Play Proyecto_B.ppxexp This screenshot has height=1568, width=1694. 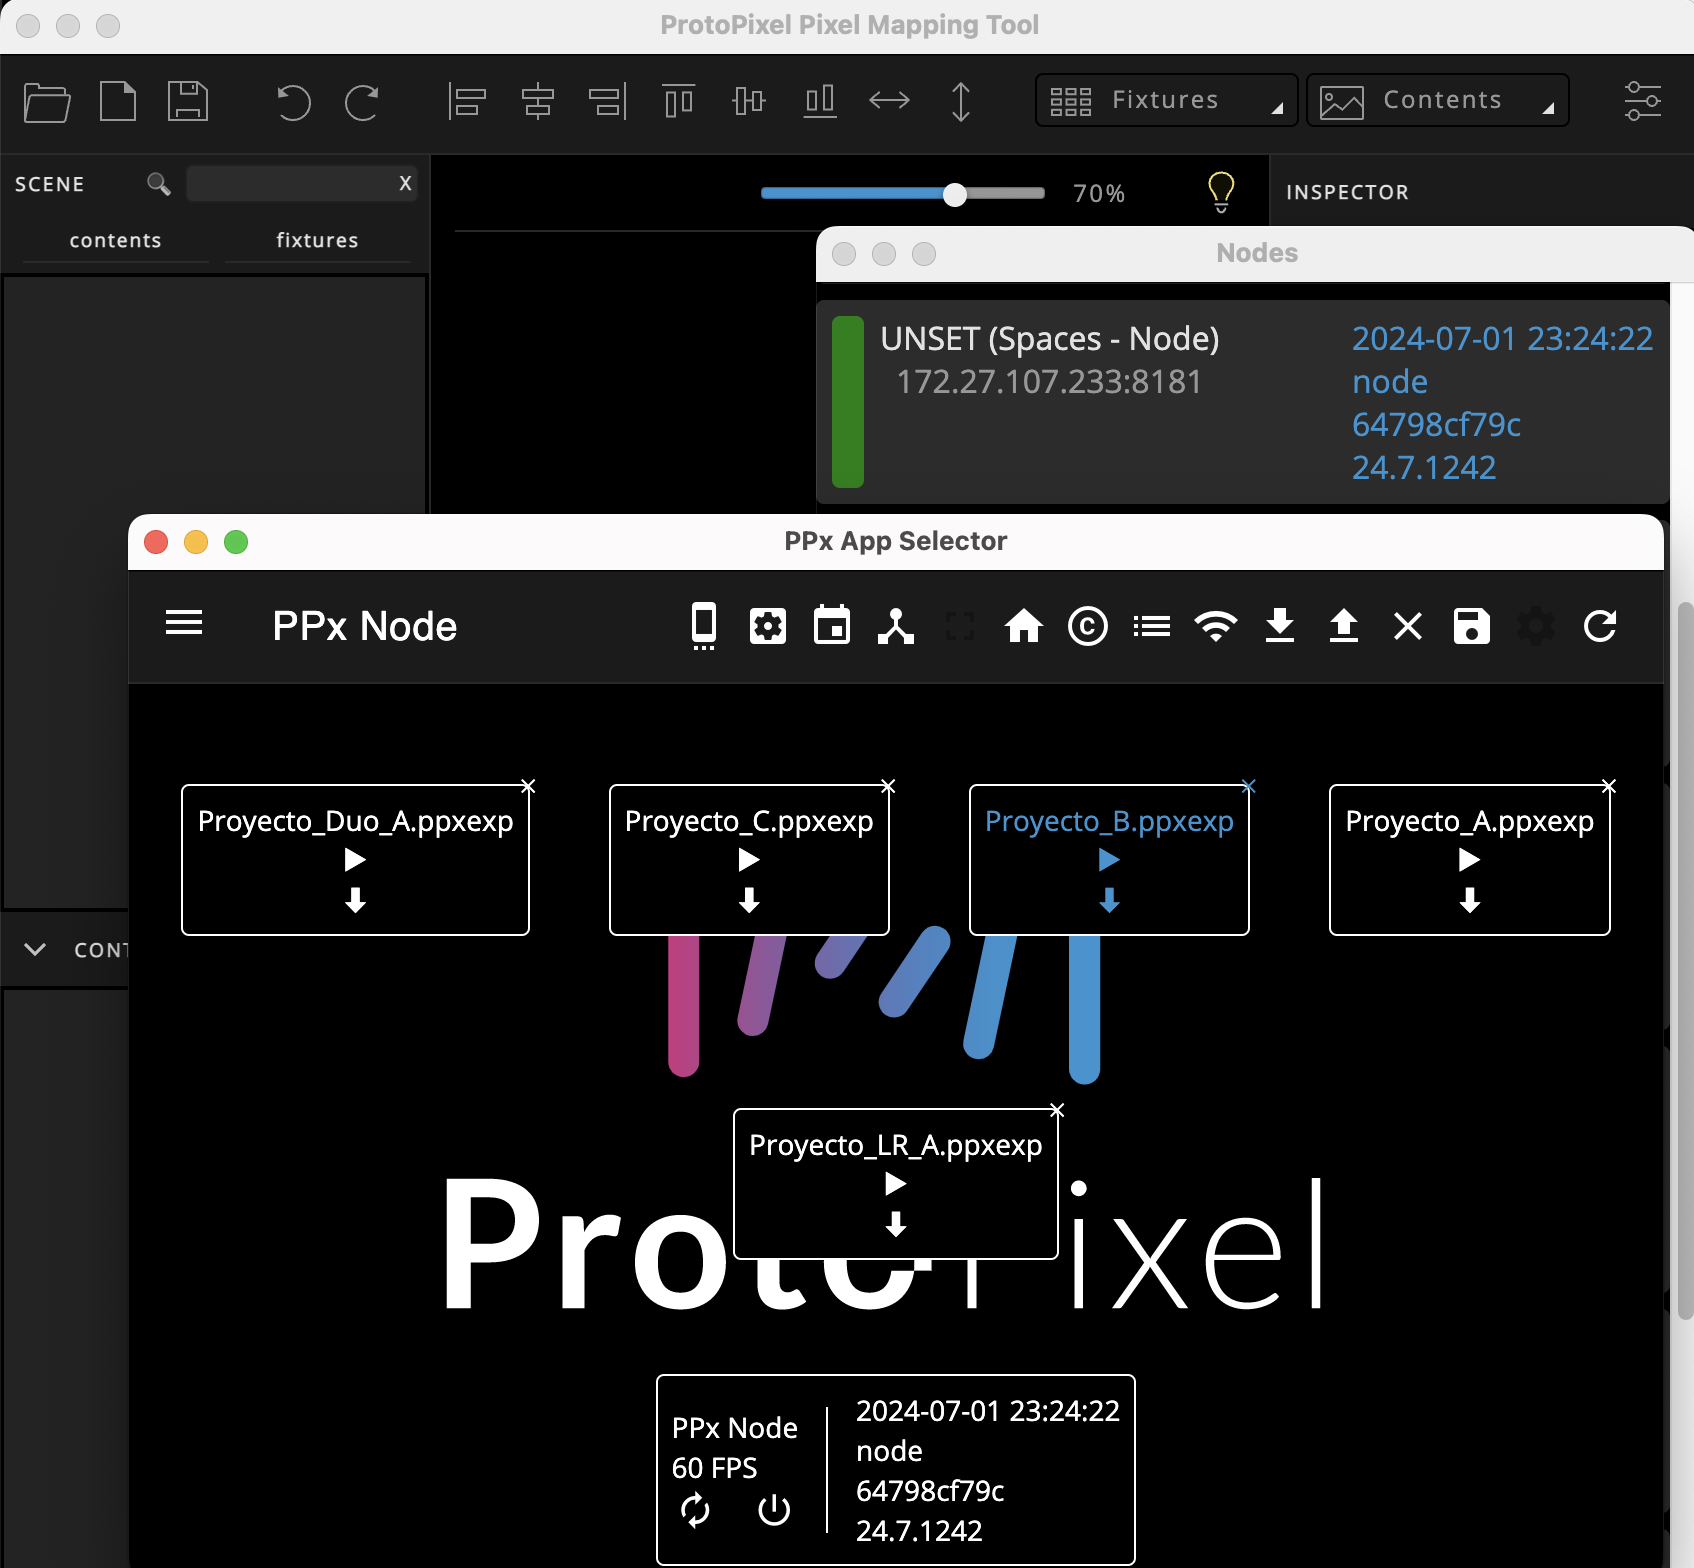(1107, 860)
